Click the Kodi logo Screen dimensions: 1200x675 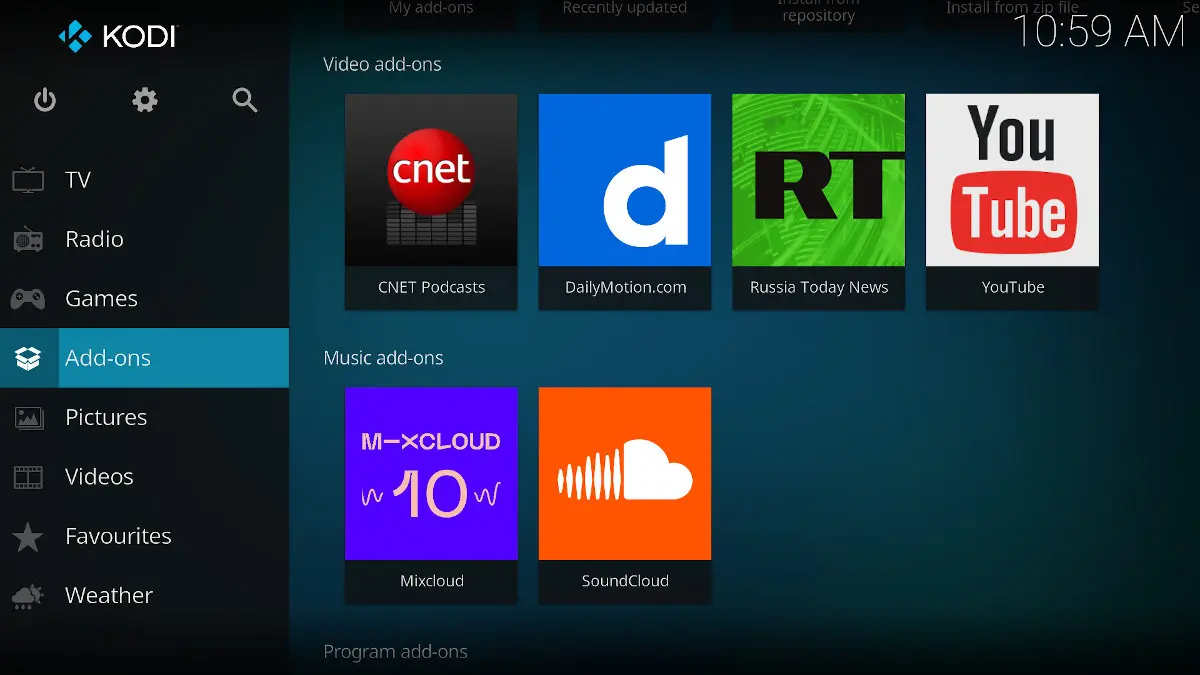point(117,37)
